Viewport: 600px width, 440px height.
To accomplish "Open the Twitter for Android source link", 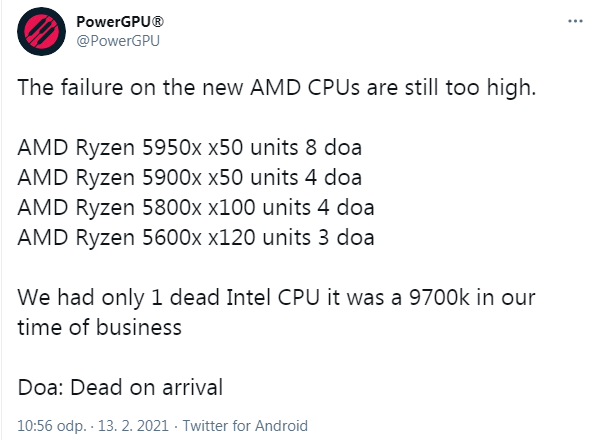I will 245,425.
